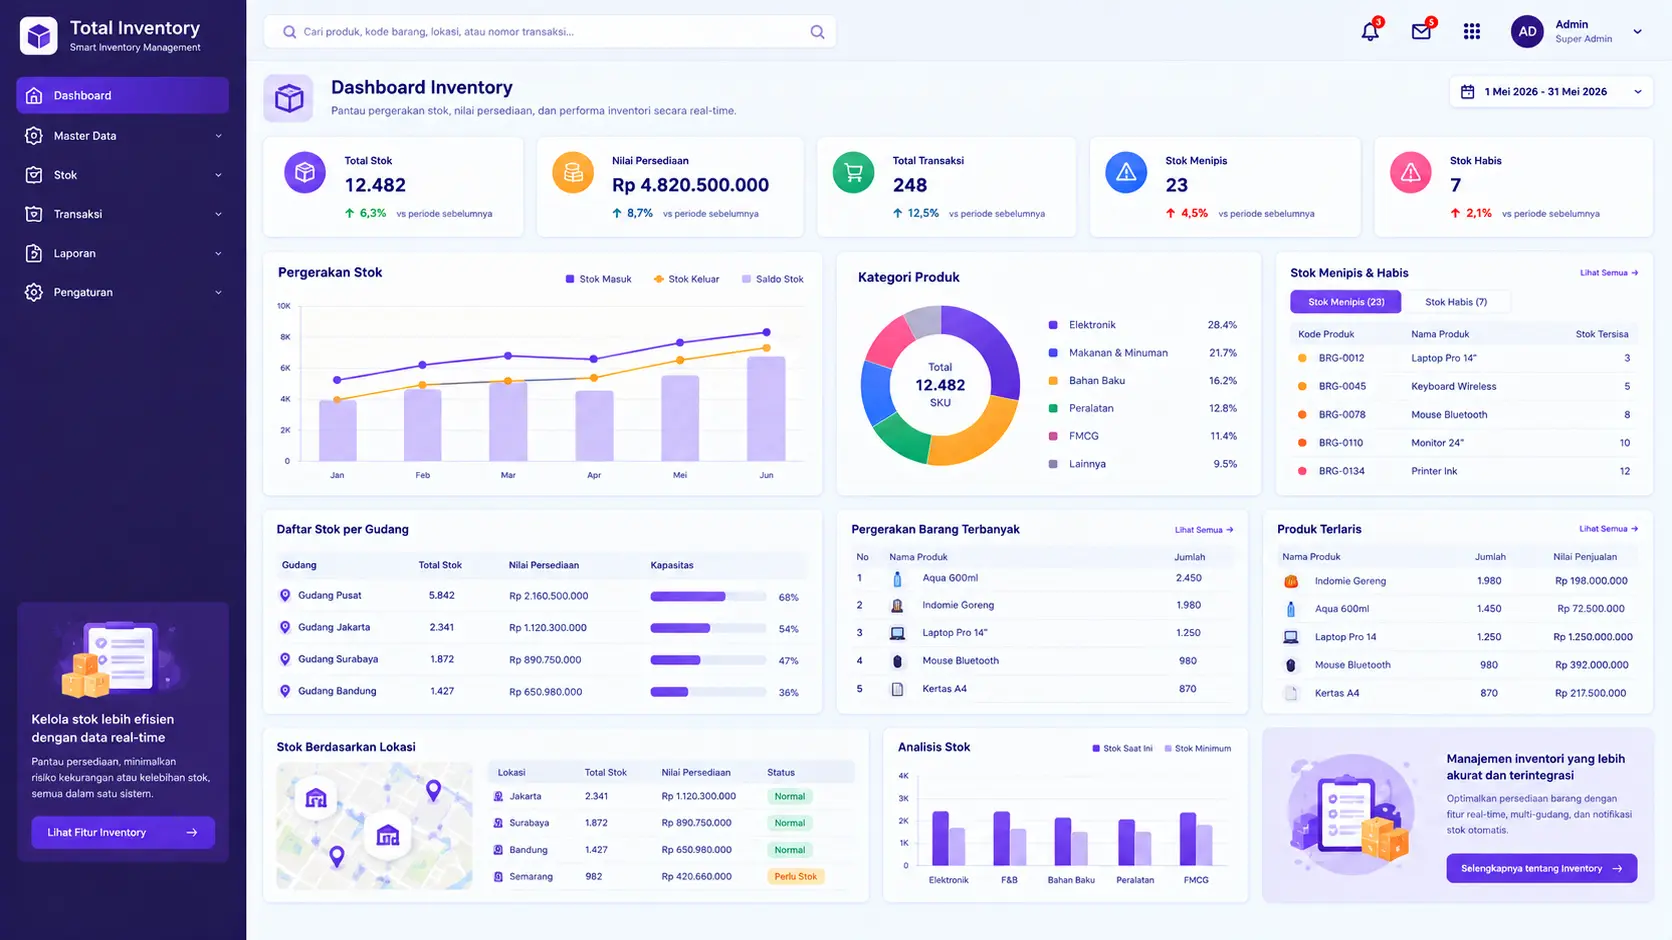The height and width of the screenshot is (940, 1672).
Task: Toggle the Saldo Stok legend series
Action: pyautogui.click(x=772, y=279)
